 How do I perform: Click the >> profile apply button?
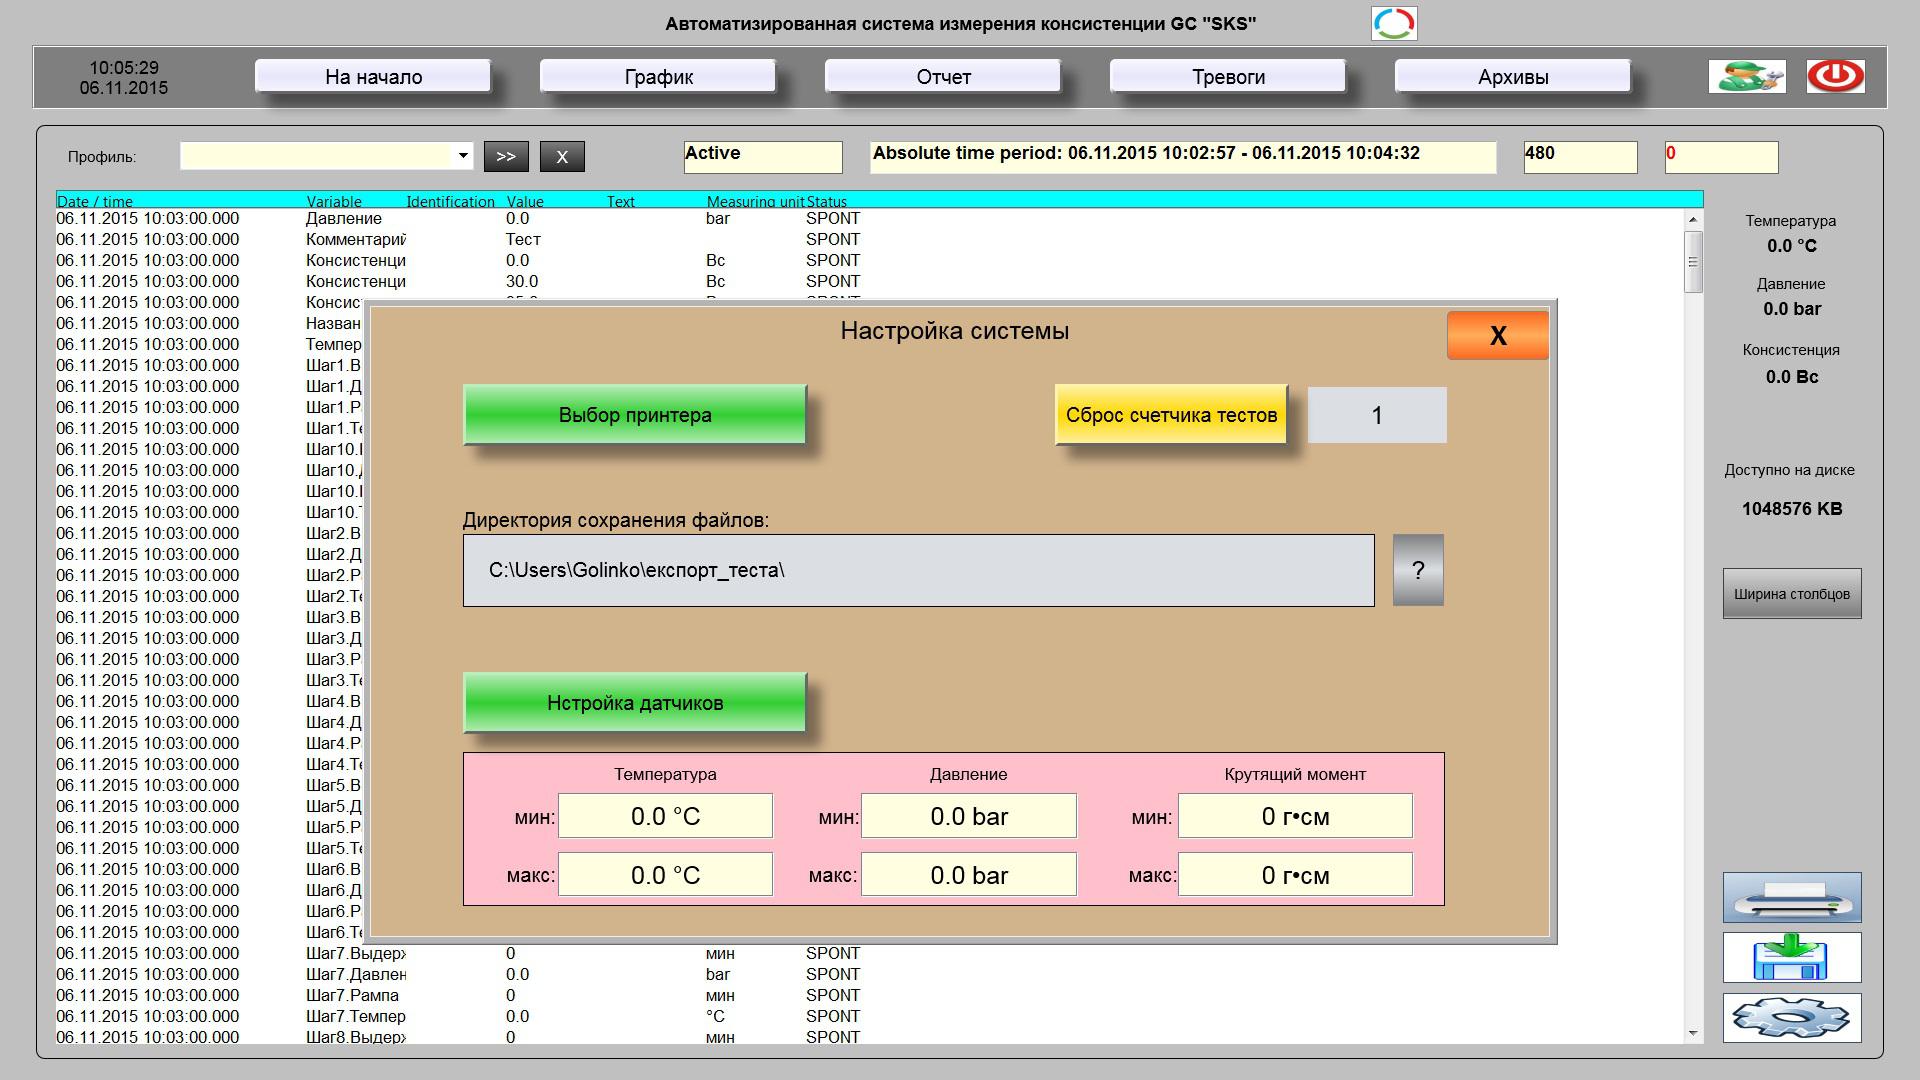point(506,156)
